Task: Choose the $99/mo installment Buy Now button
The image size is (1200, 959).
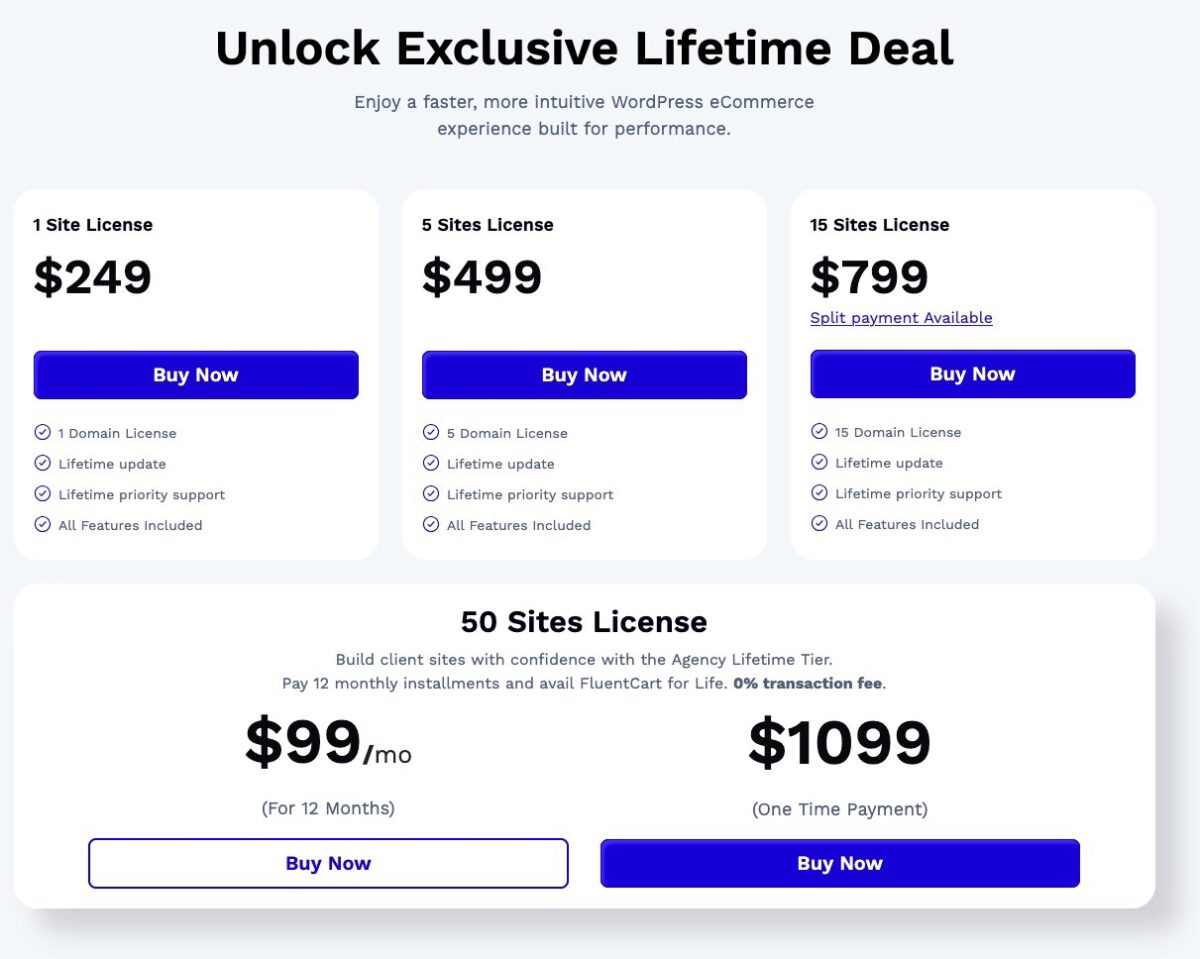Action: (x=328, y=863)
